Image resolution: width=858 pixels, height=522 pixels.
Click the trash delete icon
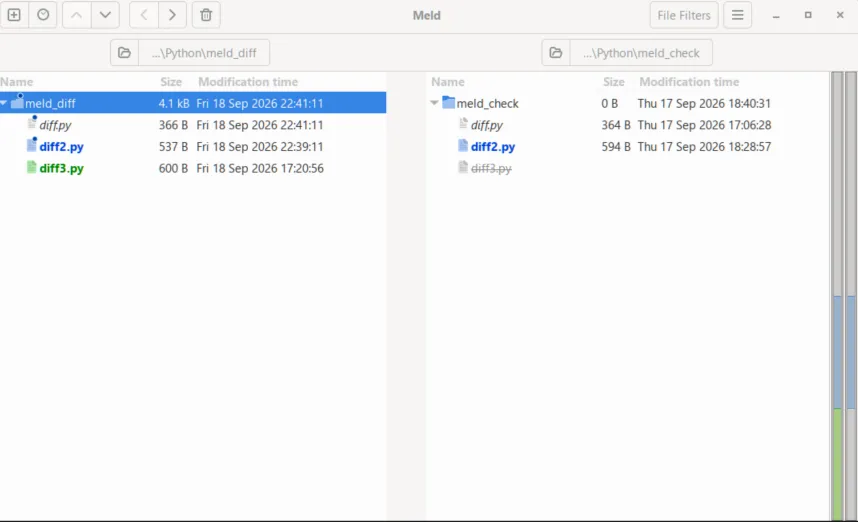click(206, 15)
